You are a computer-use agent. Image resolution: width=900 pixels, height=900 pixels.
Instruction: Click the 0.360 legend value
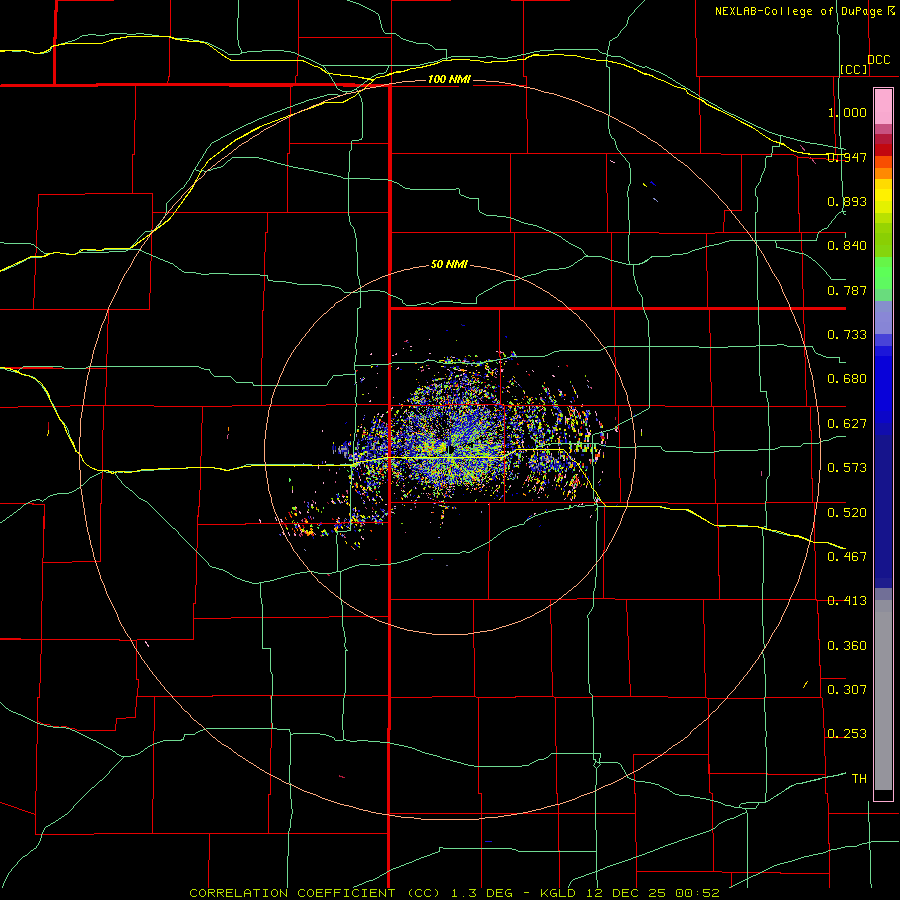click(x=847, y=646)
